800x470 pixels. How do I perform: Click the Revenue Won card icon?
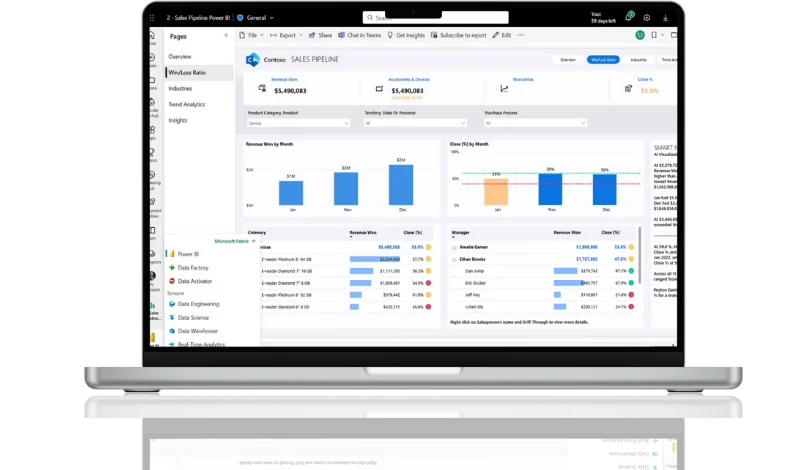262,88
